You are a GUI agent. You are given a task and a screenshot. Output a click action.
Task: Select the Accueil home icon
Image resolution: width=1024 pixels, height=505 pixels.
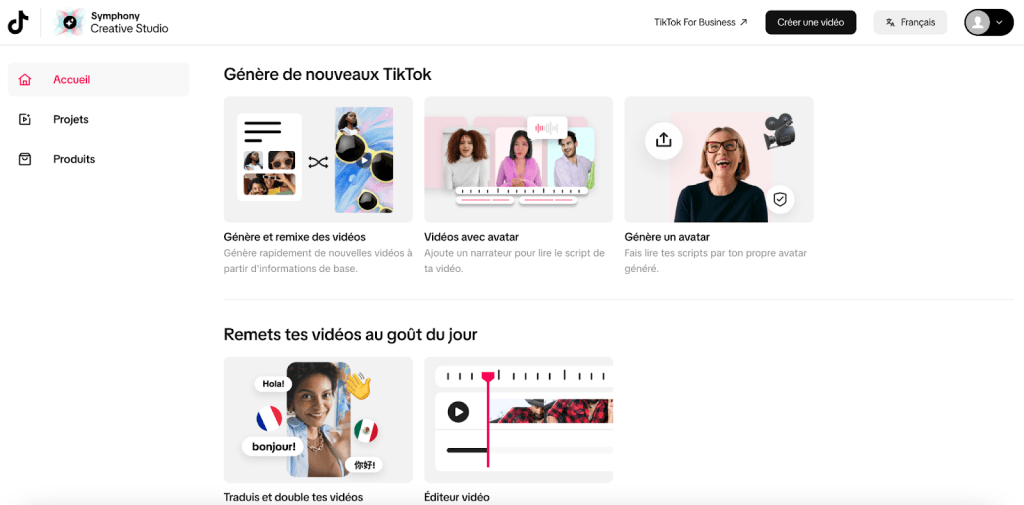25,80
